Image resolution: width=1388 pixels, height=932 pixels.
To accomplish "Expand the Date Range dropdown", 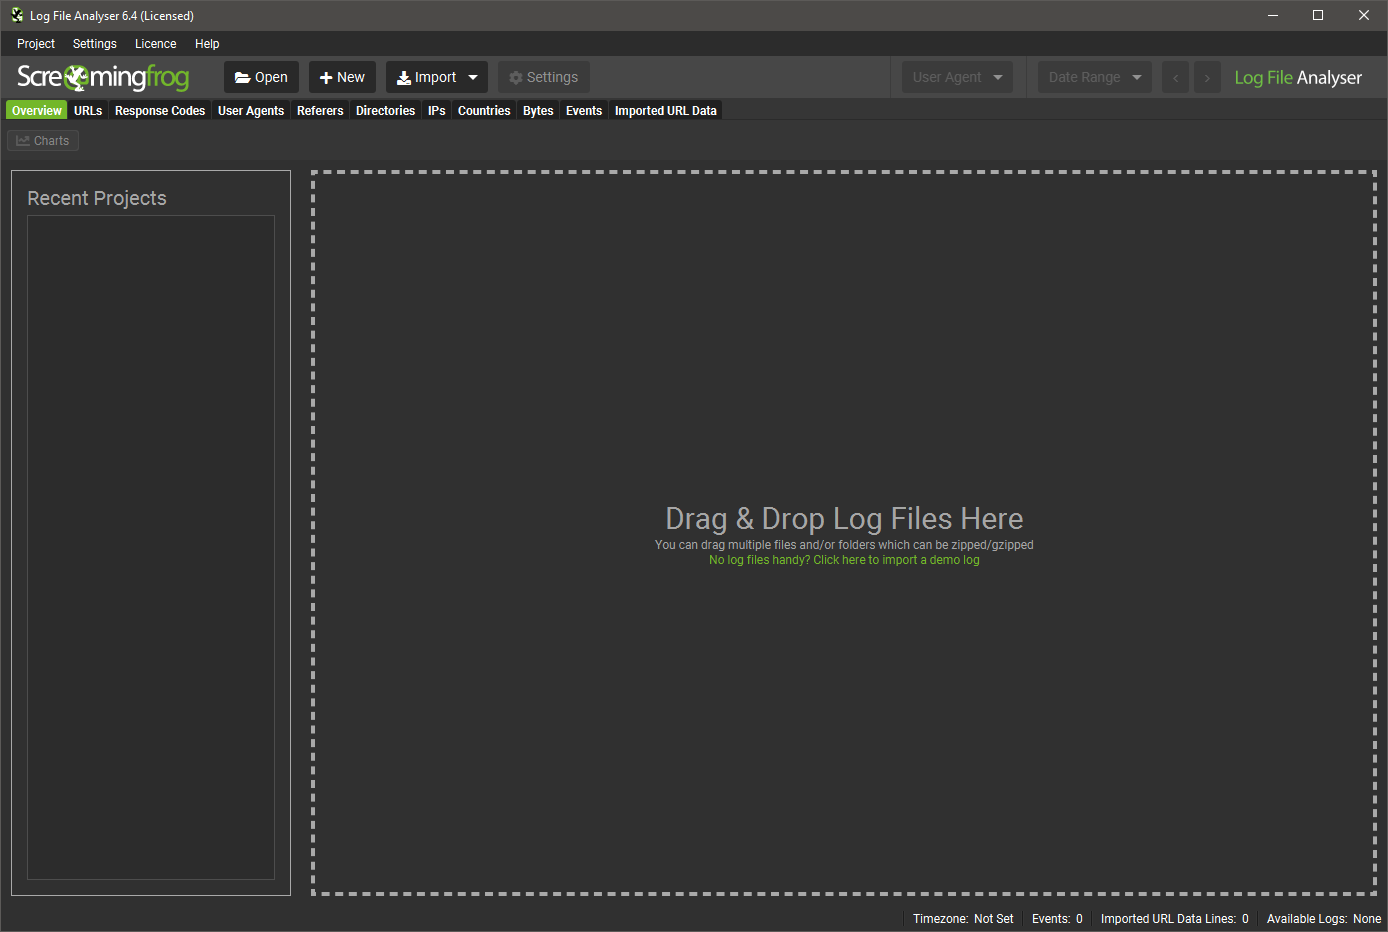I will point(1094,77).
